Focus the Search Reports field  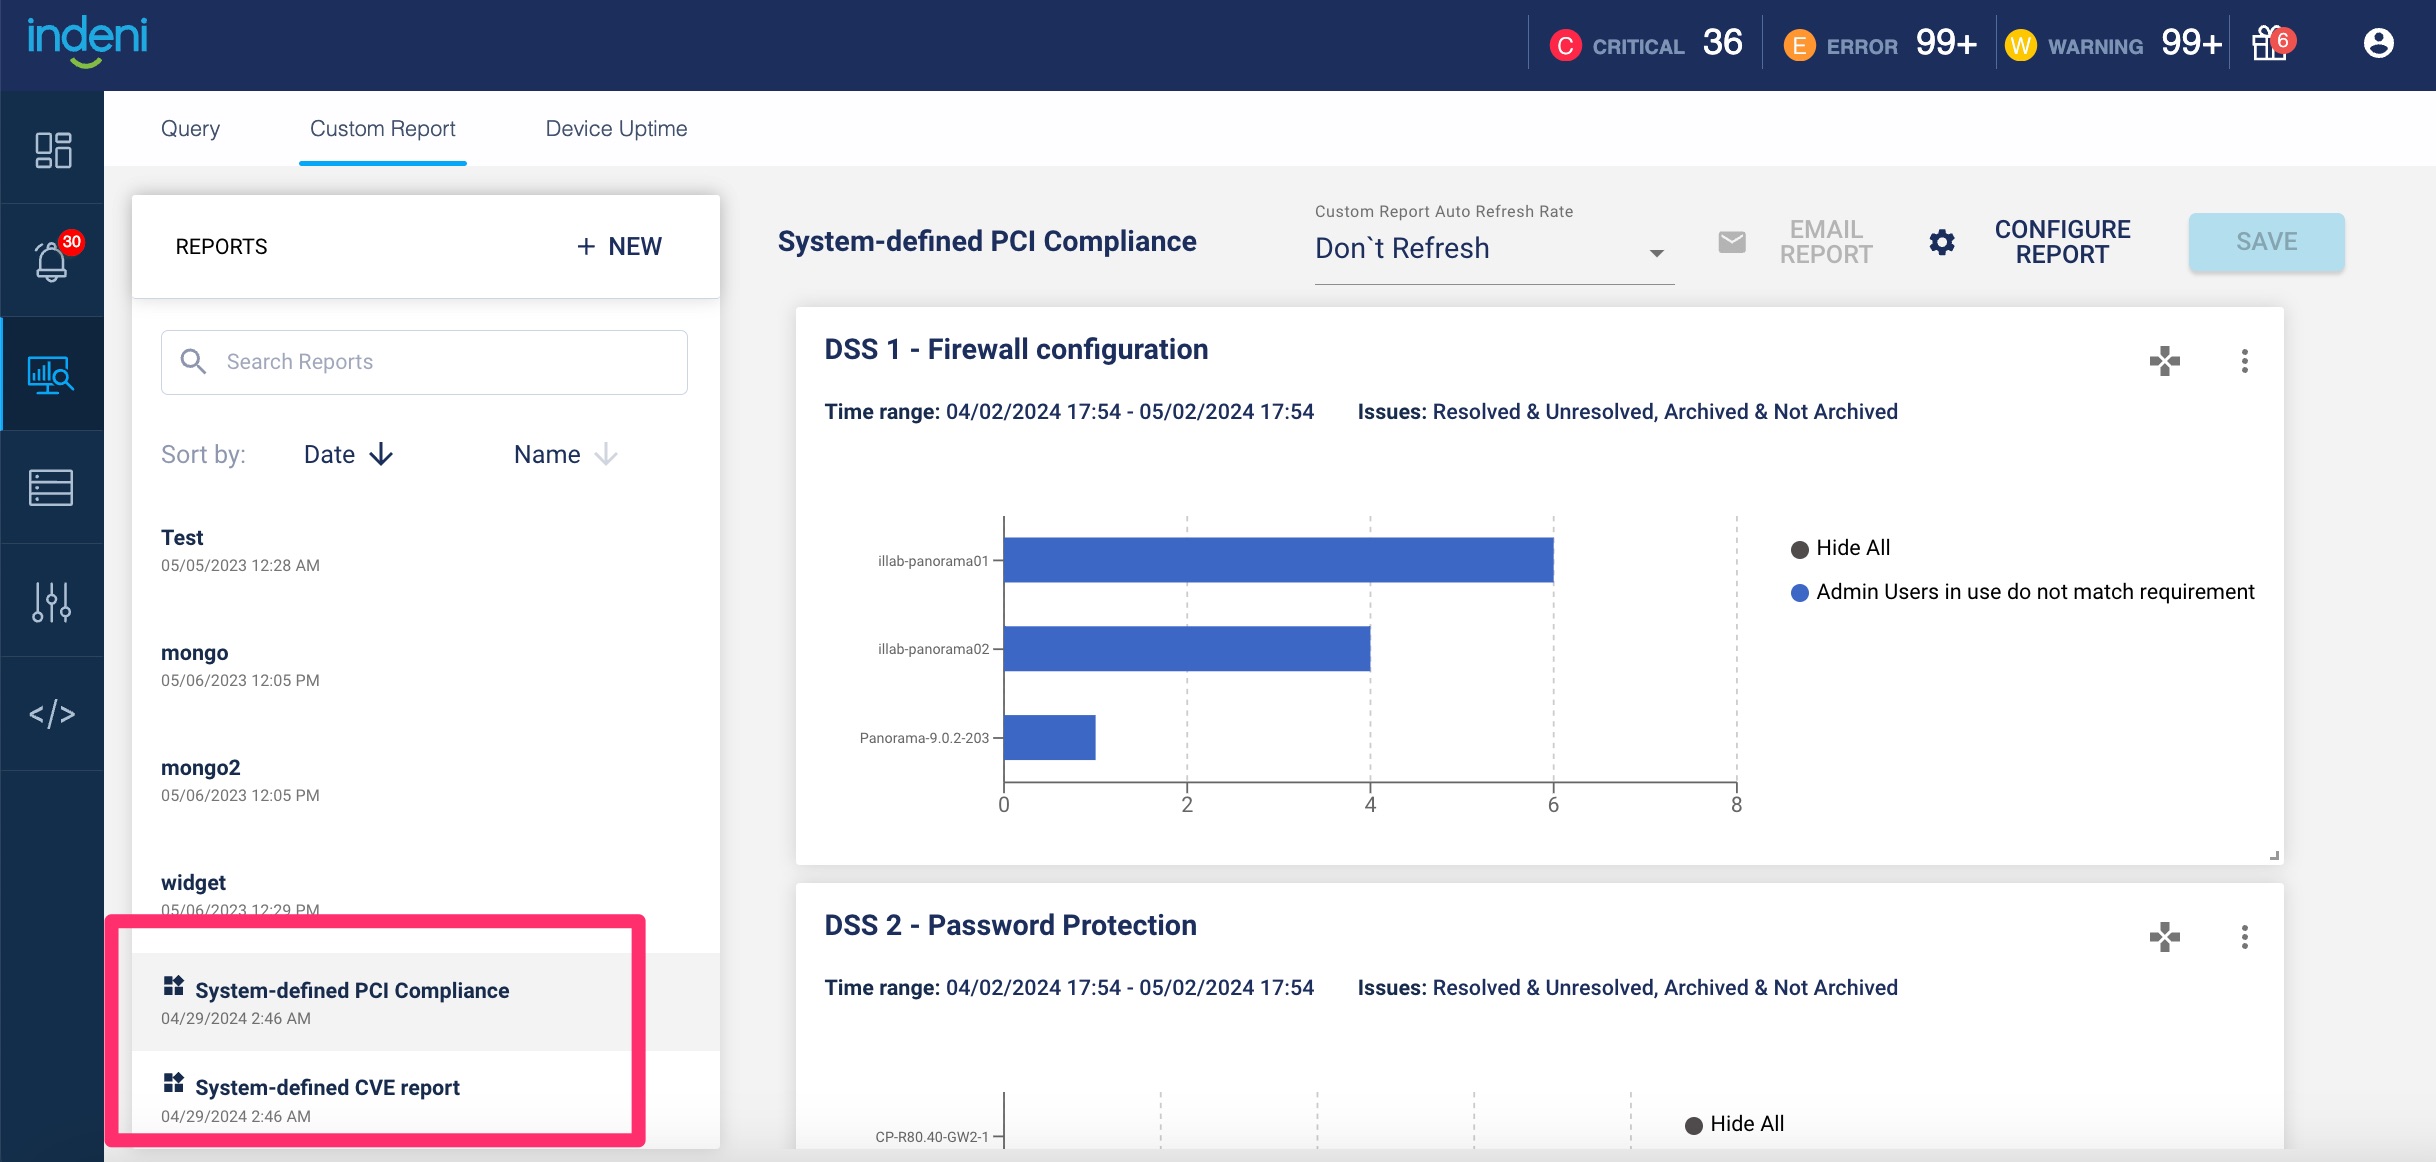pos(424,362)
